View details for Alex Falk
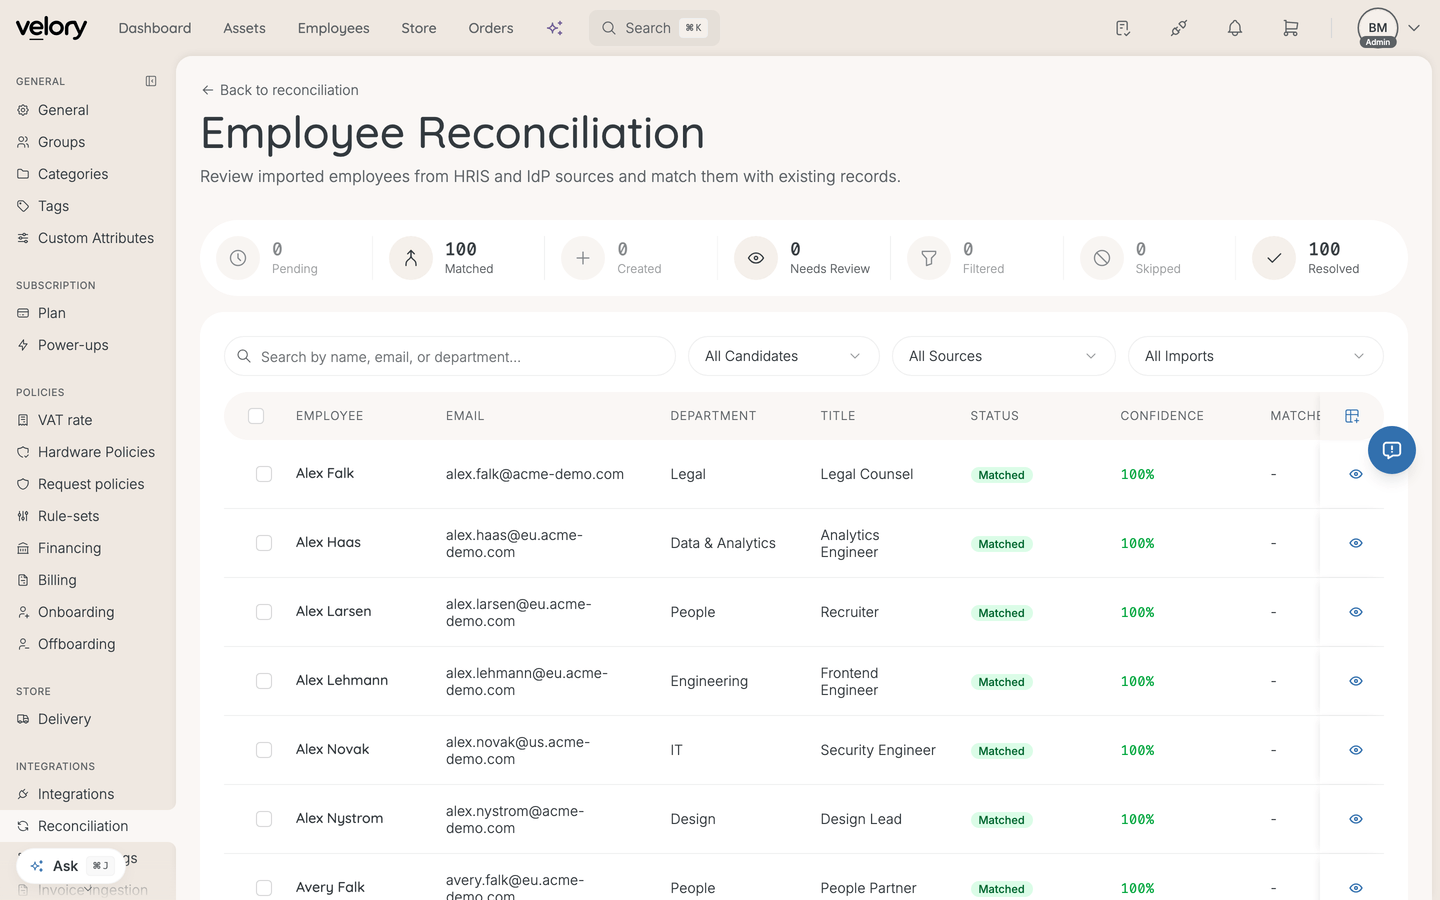The image size is (1440, 900). 1356,474
